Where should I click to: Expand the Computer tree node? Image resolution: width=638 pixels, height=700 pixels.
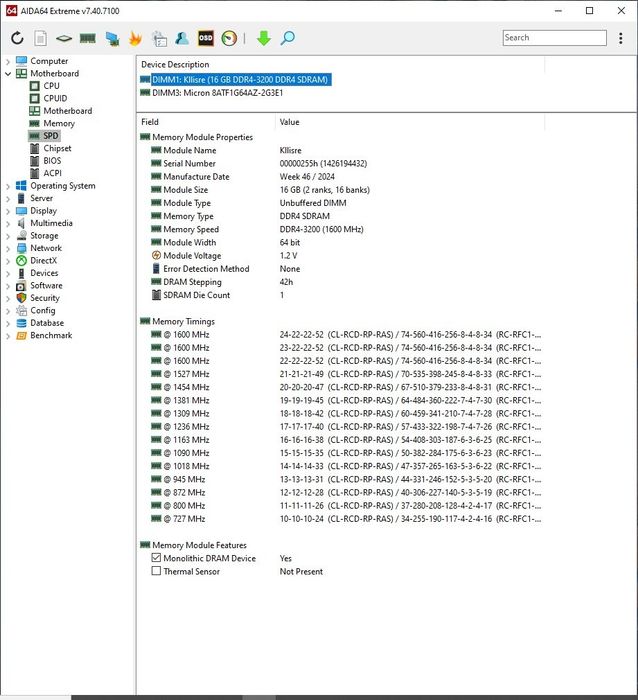click(x=8, y=61)
